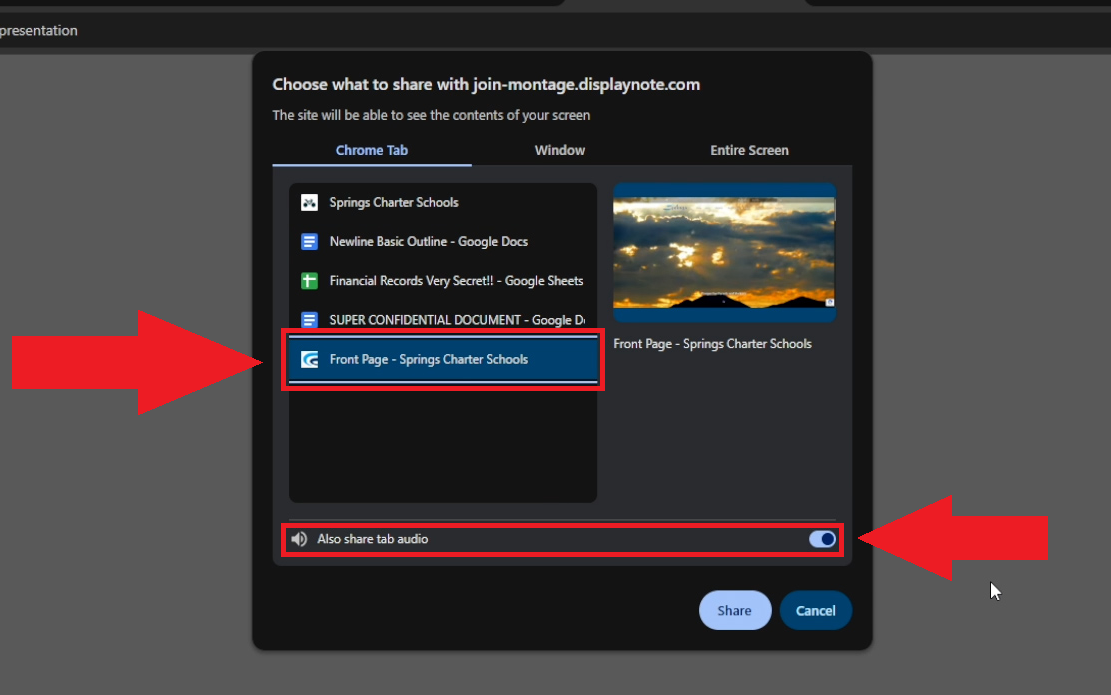
Task: Click the Newline Basic Outline Docs icon
Action: coord(309,242)
